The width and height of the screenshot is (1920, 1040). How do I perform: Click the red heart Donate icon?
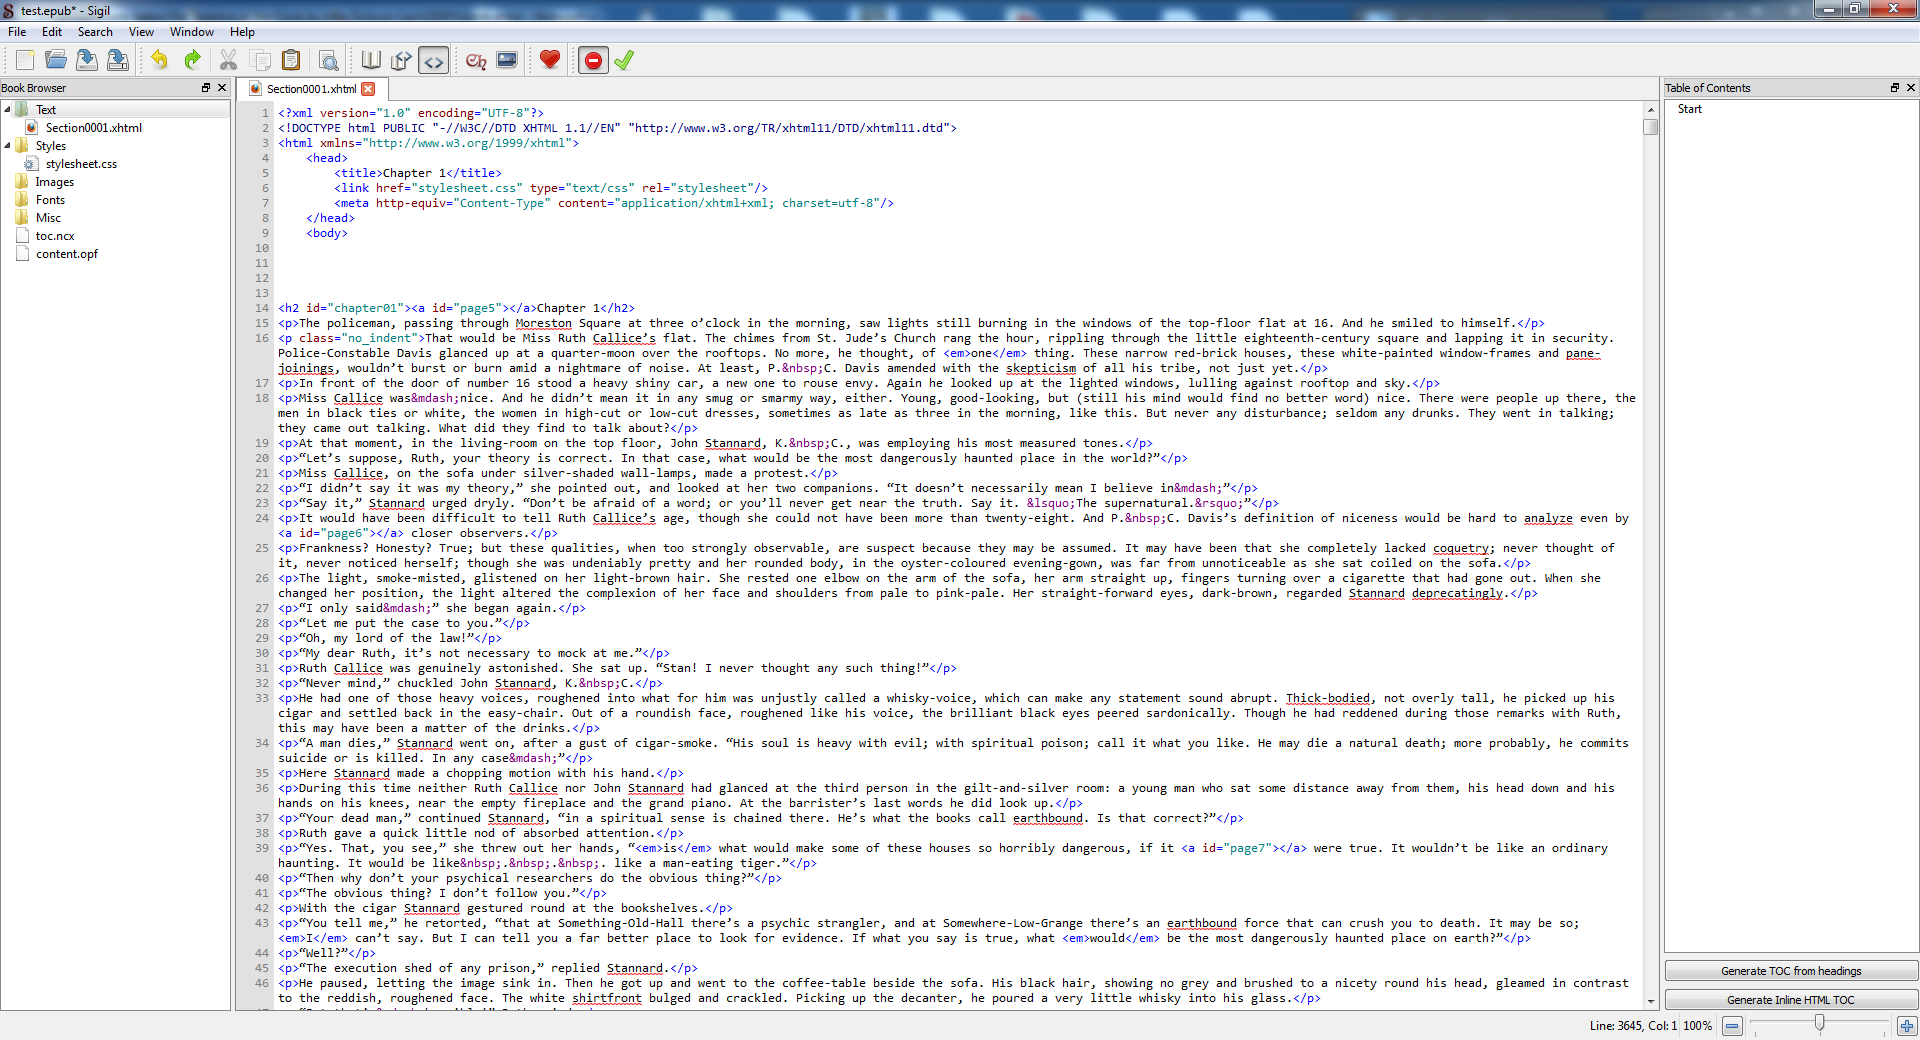click(549, 60)
